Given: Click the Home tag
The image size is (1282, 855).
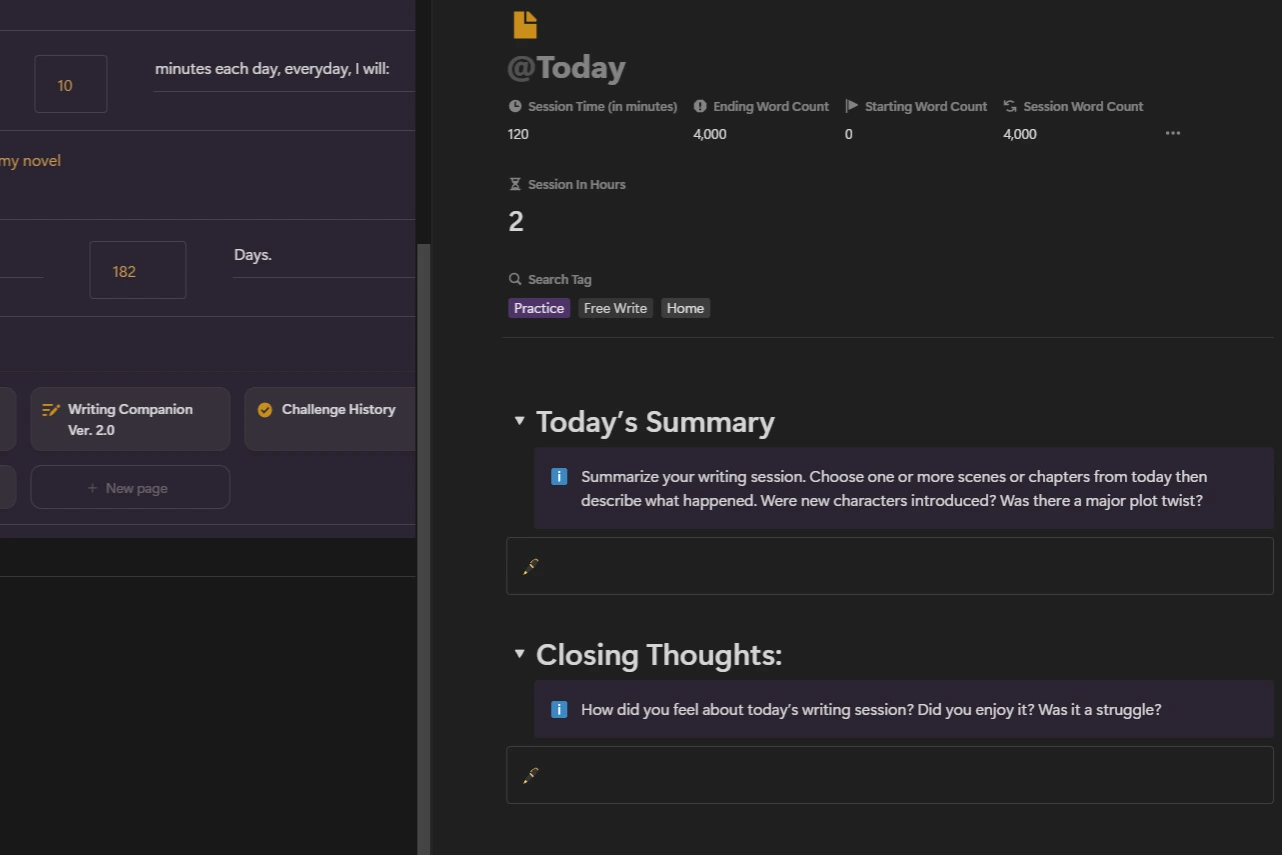Looking at the screenshot, I should coord(685,308).
